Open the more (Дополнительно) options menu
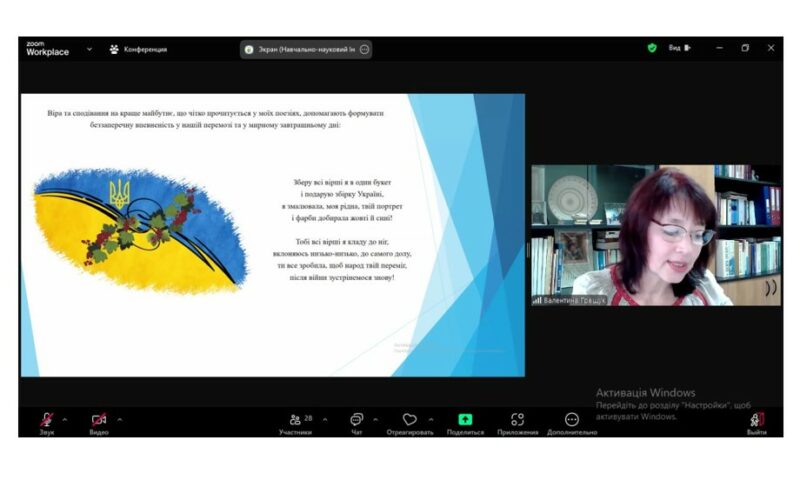The height and width of the screenshot is (500, 800). tap(572, 419)
